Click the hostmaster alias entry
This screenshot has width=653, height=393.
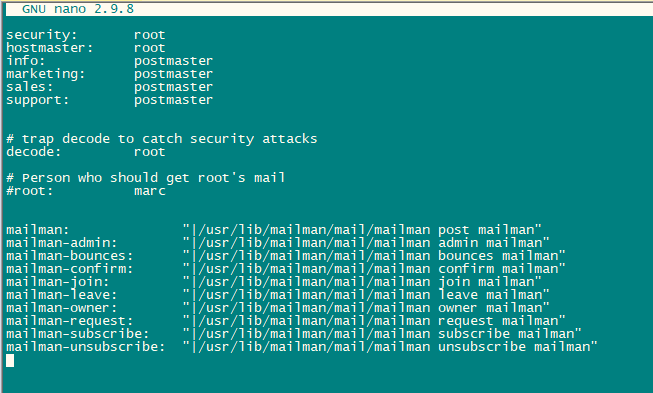tap(85, 47)
